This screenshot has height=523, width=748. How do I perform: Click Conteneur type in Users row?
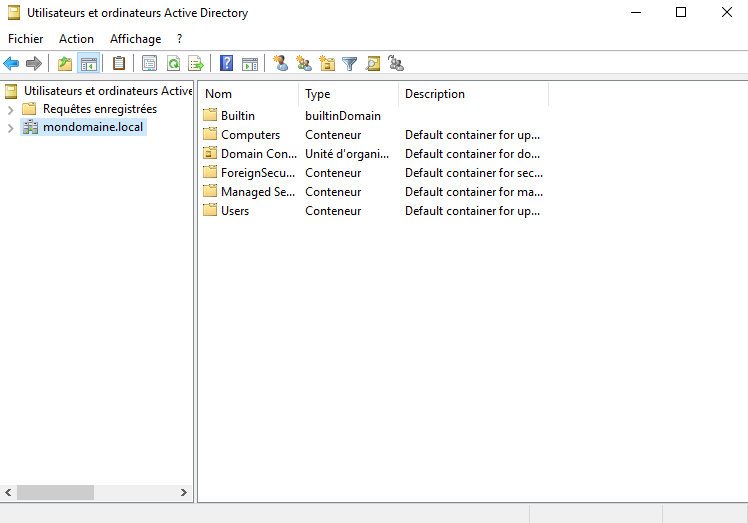(333, 210)
